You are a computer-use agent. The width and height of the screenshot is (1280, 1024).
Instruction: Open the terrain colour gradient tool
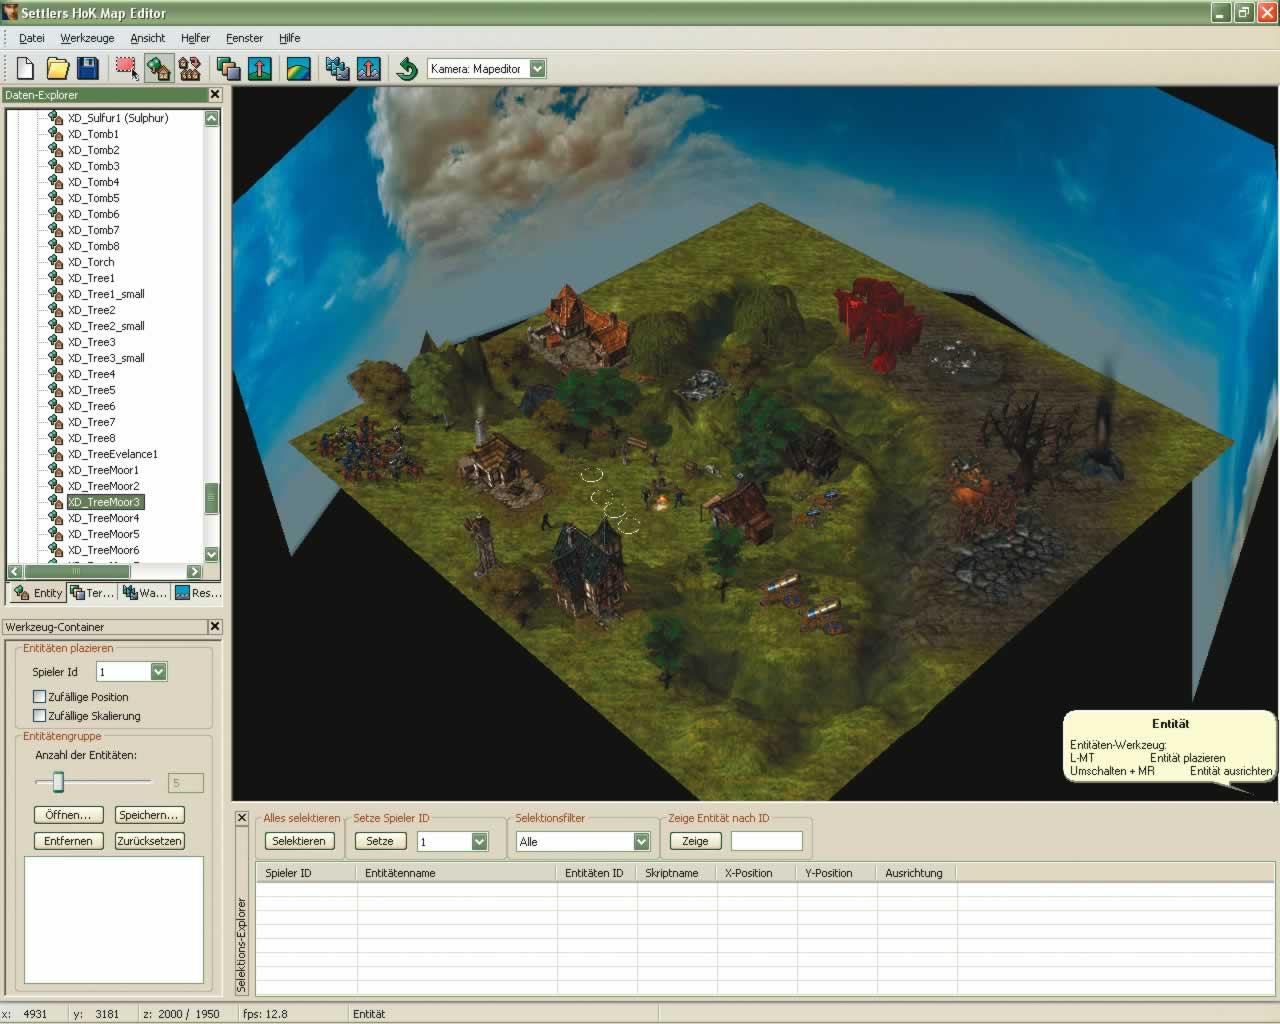(298, 68)
